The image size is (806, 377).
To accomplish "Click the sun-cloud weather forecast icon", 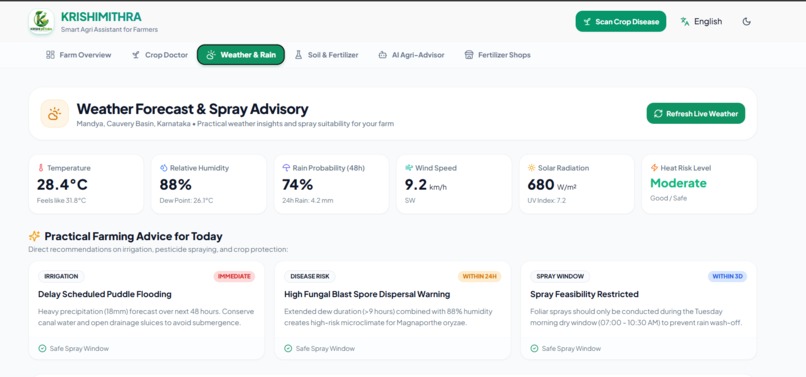I will coord(54,114).
